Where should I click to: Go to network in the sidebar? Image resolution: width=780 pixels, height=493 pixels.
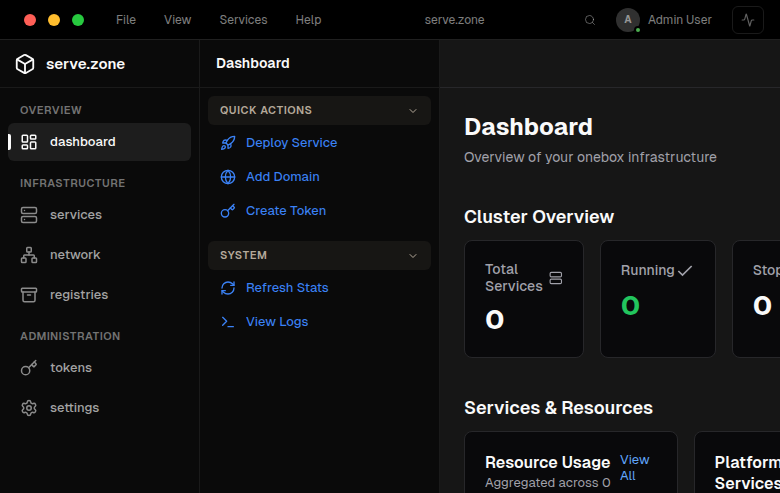[75, 255]
